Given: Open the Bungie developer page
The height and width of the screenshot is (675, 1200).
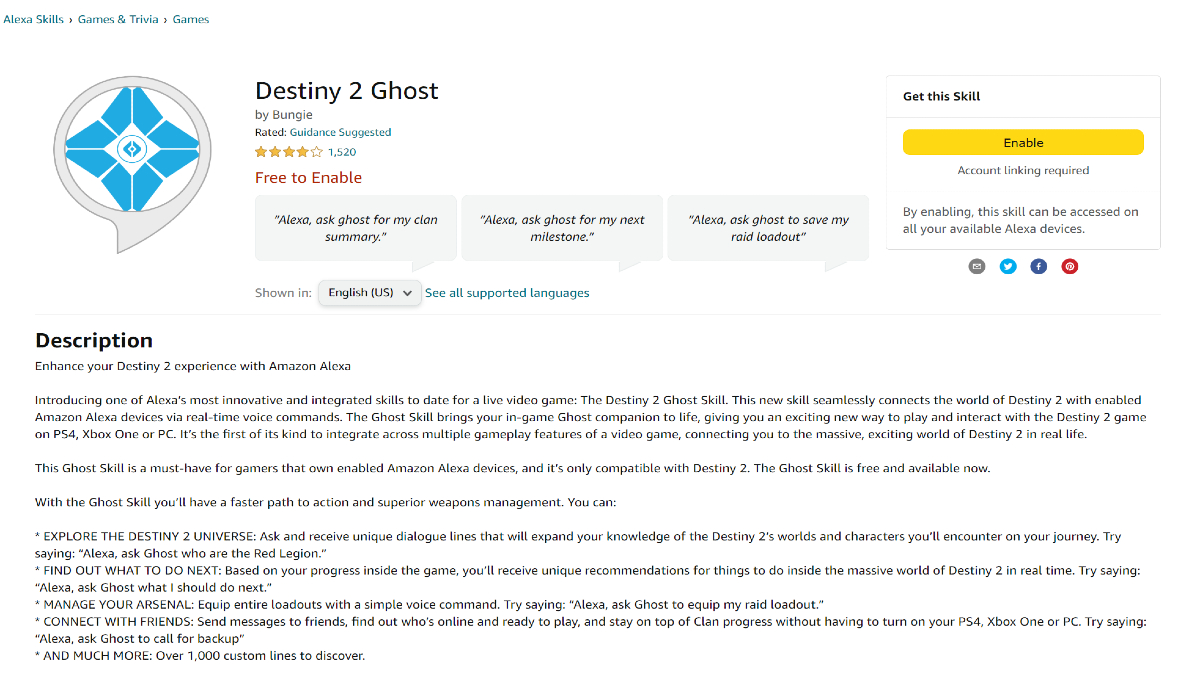Looking at the screenshot, I should click(x=292, y=114).
